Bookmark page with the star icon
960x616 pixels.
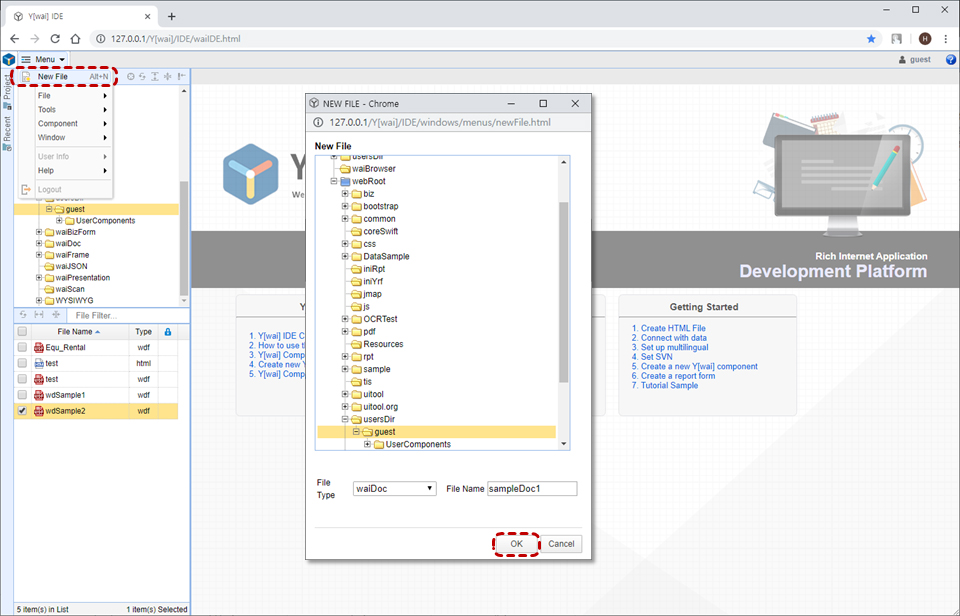tap(871, 39)
